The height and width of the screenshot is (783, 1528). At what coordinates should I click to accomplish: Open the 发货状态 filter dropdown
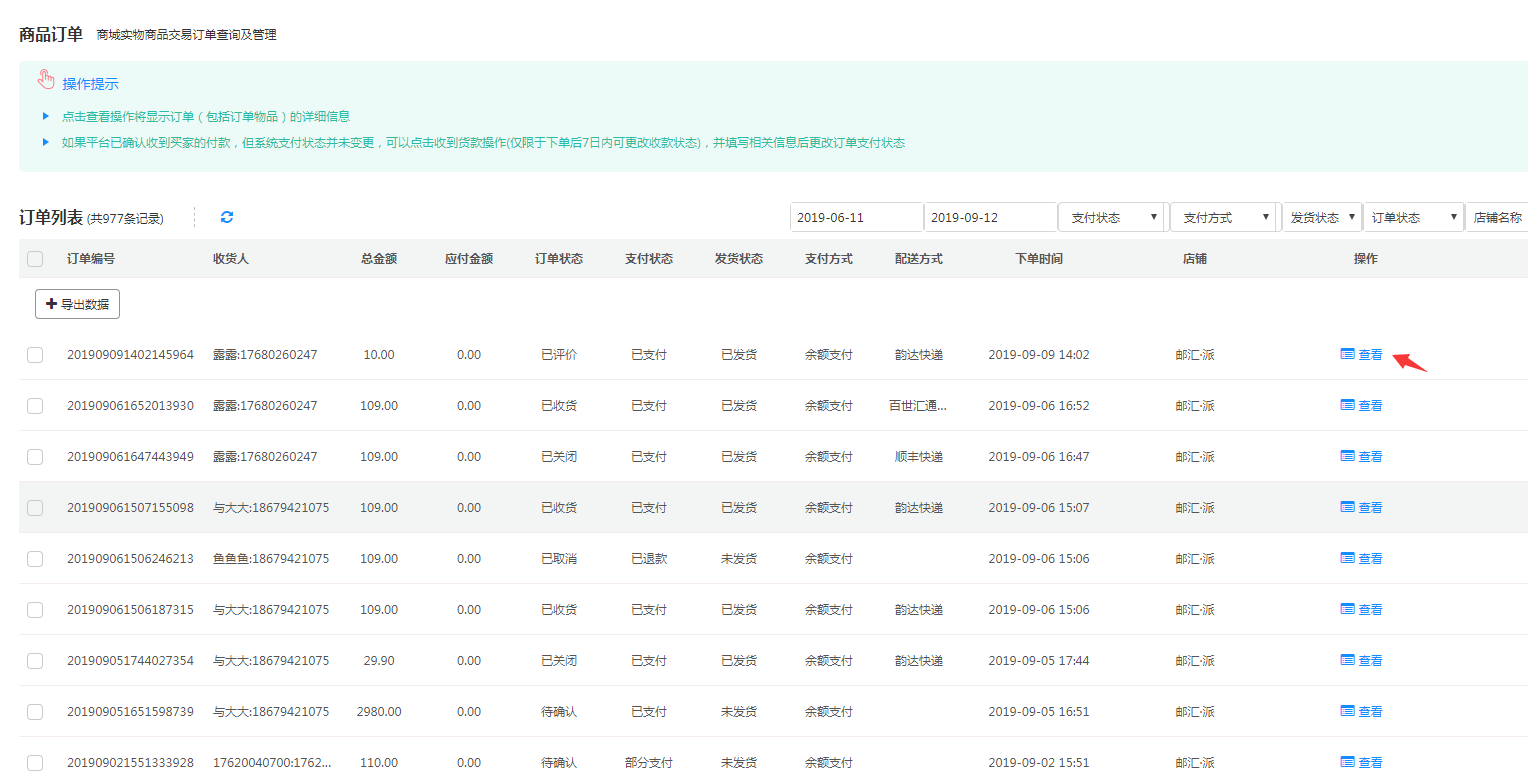tap(1321, 217)
